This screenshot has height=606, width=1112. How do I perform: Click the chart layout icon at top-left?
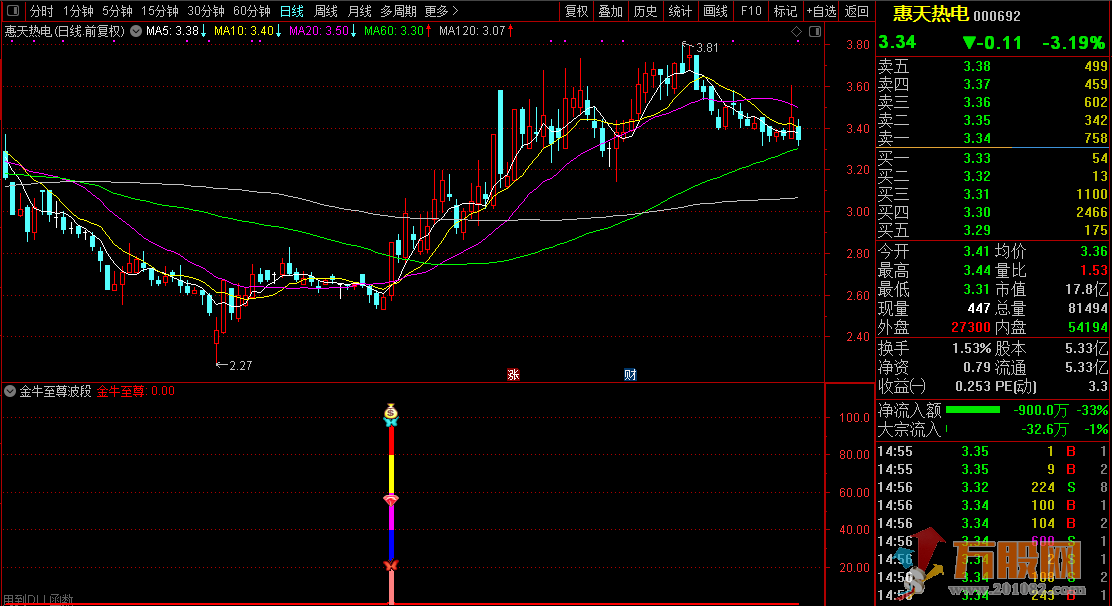[12, 12]
